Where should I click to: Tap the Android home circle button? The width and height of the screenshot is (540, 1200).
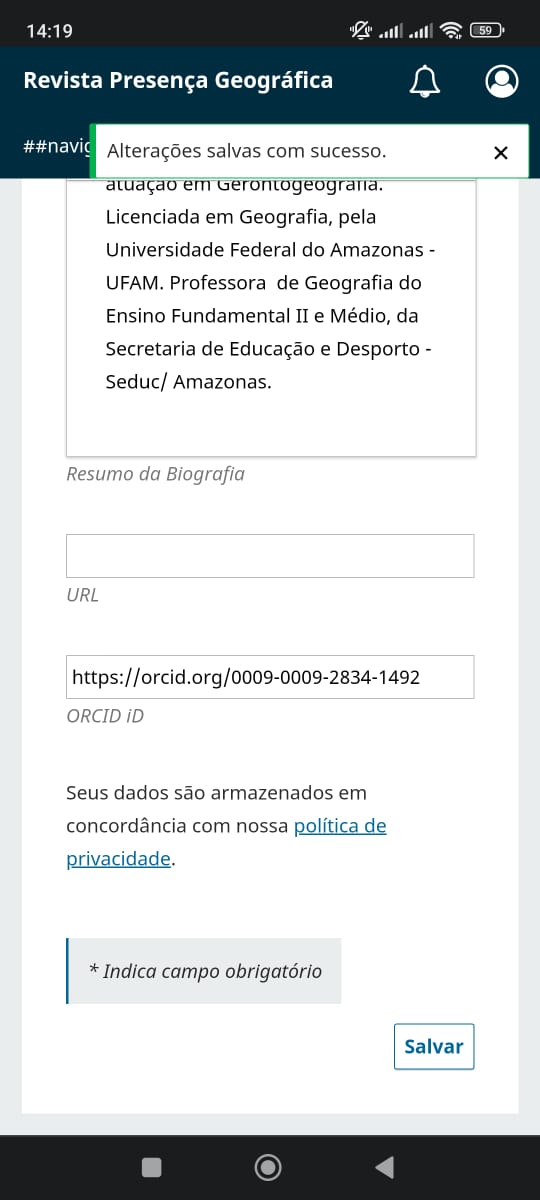(x=268, y=1167)
